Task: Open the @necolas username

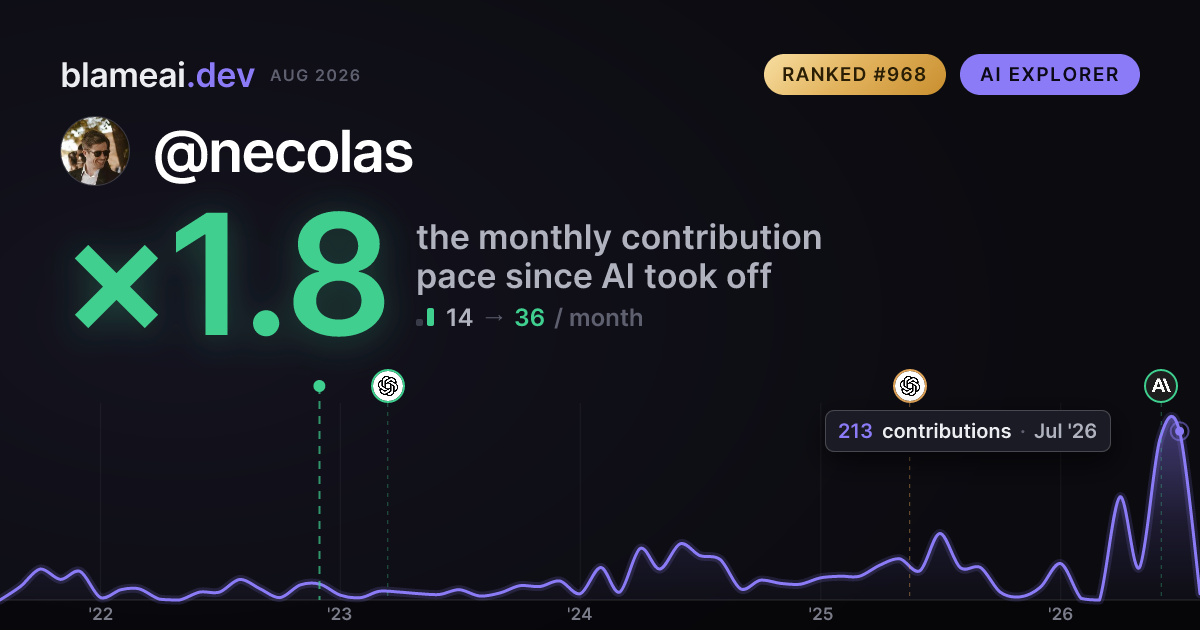Action: (283, 152)
